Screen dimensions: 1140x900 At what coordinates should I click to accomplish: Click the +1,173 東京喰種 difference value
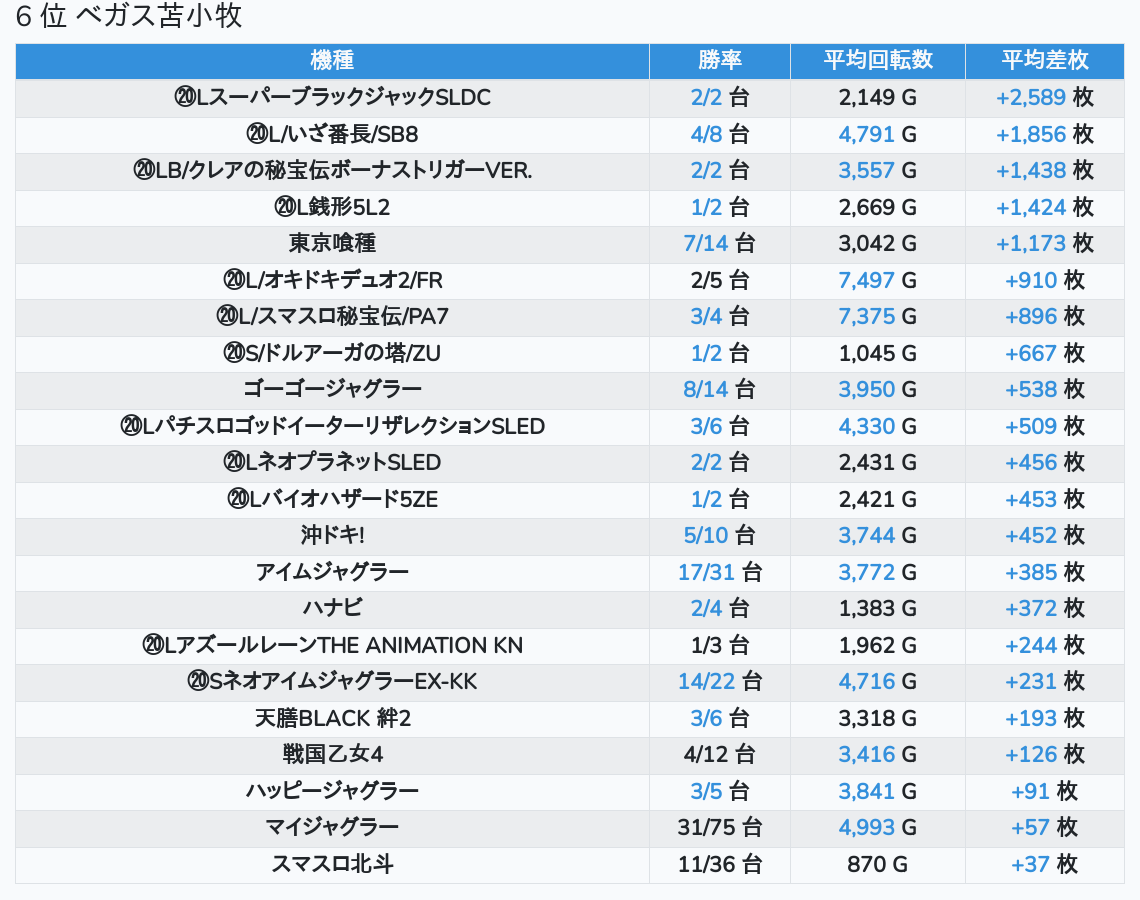(1030, 244)
